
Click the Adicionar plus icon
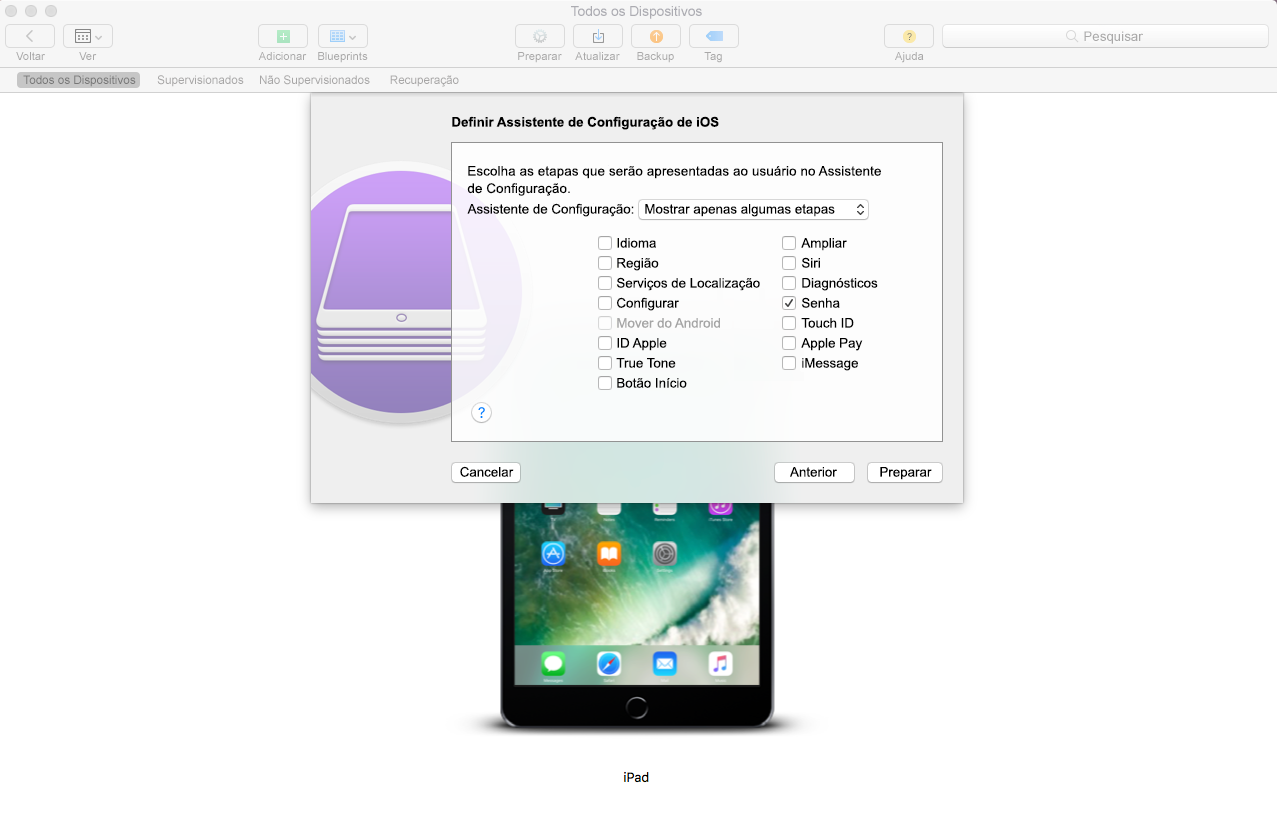282,36
